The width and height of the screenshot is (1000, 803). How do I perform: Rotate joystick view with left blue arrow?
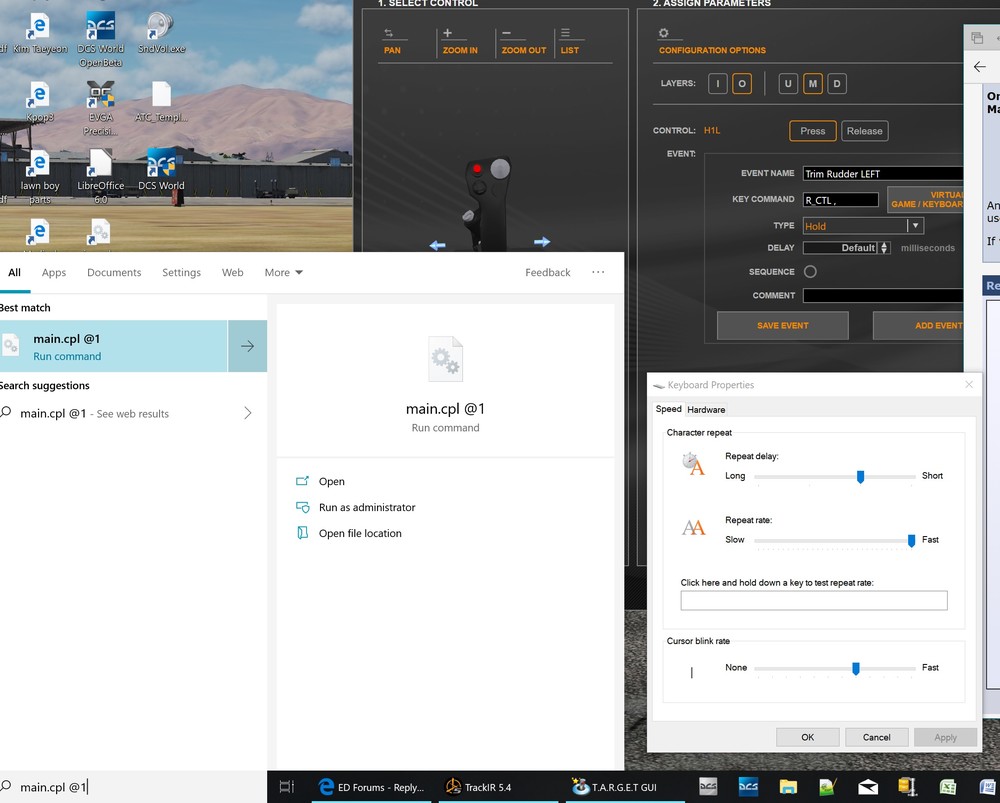tap(438, 245)
